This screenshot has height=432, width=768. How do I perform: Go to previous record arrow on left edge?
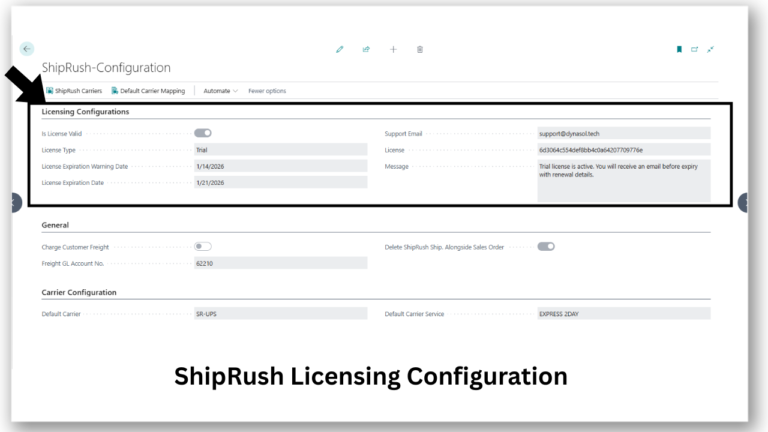click(16, 202)
